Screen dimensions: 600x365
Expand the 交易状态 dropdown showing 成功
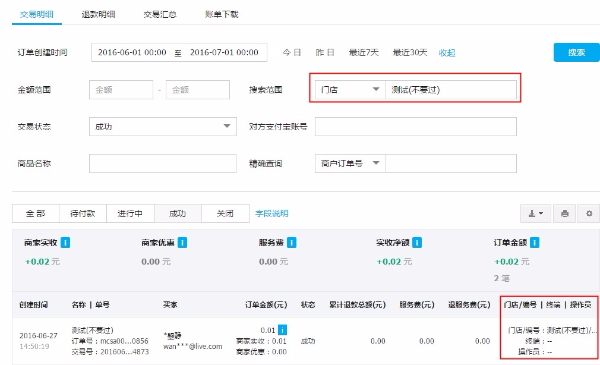coord(163,127)
